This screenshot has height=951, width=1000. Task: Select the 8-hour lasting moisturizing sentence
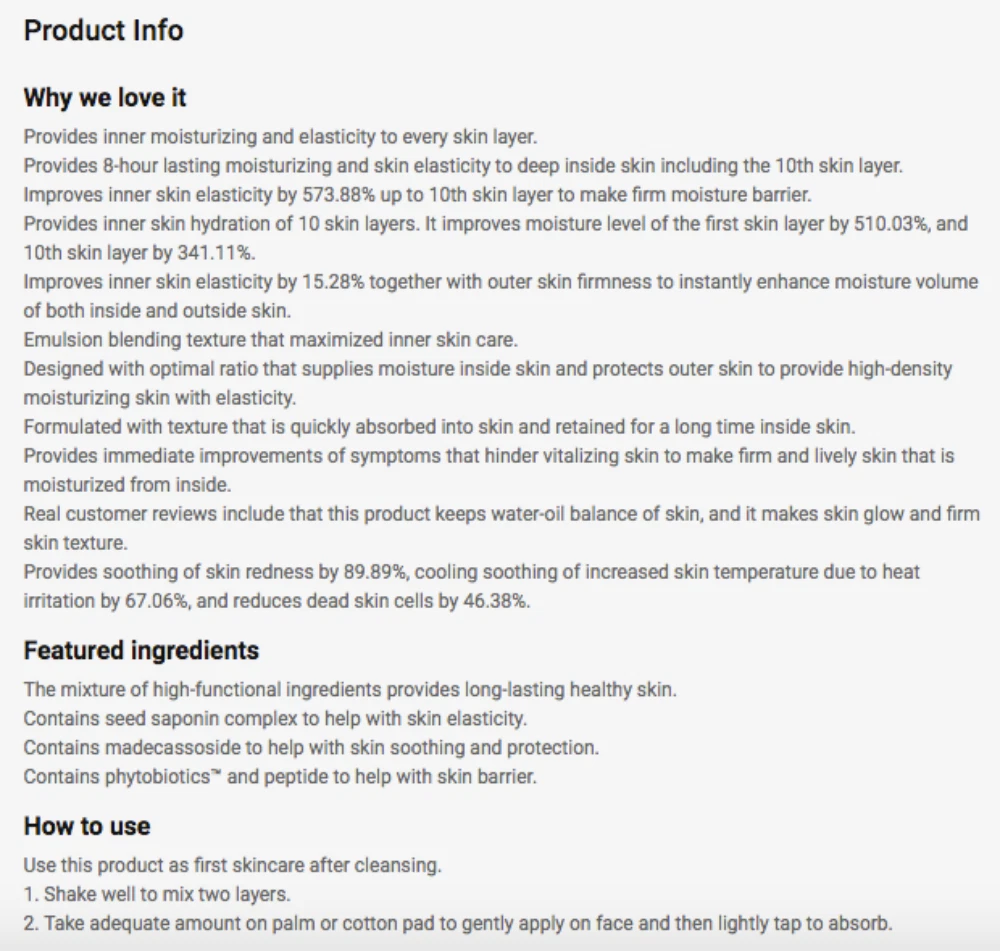[463, 166]
